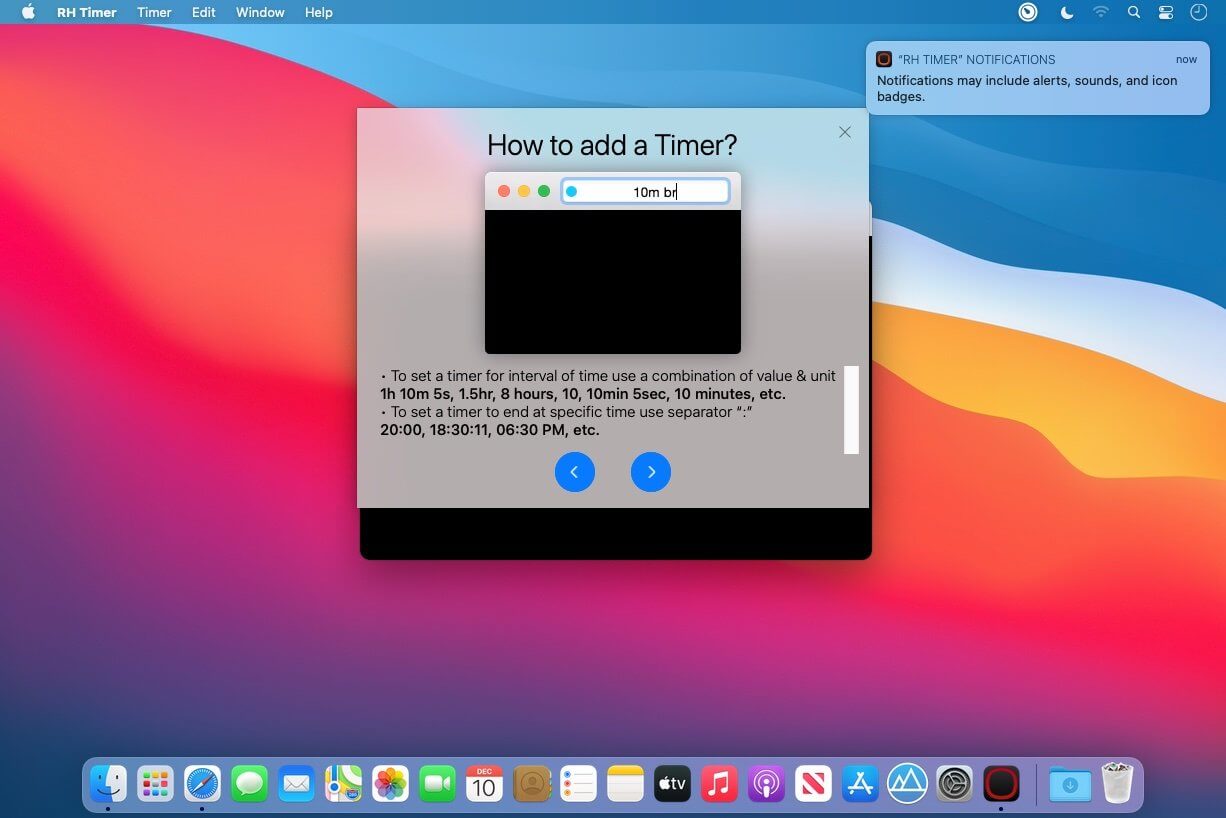
Task: Click the Clock icon at top right
Action: click(1197, 12)
